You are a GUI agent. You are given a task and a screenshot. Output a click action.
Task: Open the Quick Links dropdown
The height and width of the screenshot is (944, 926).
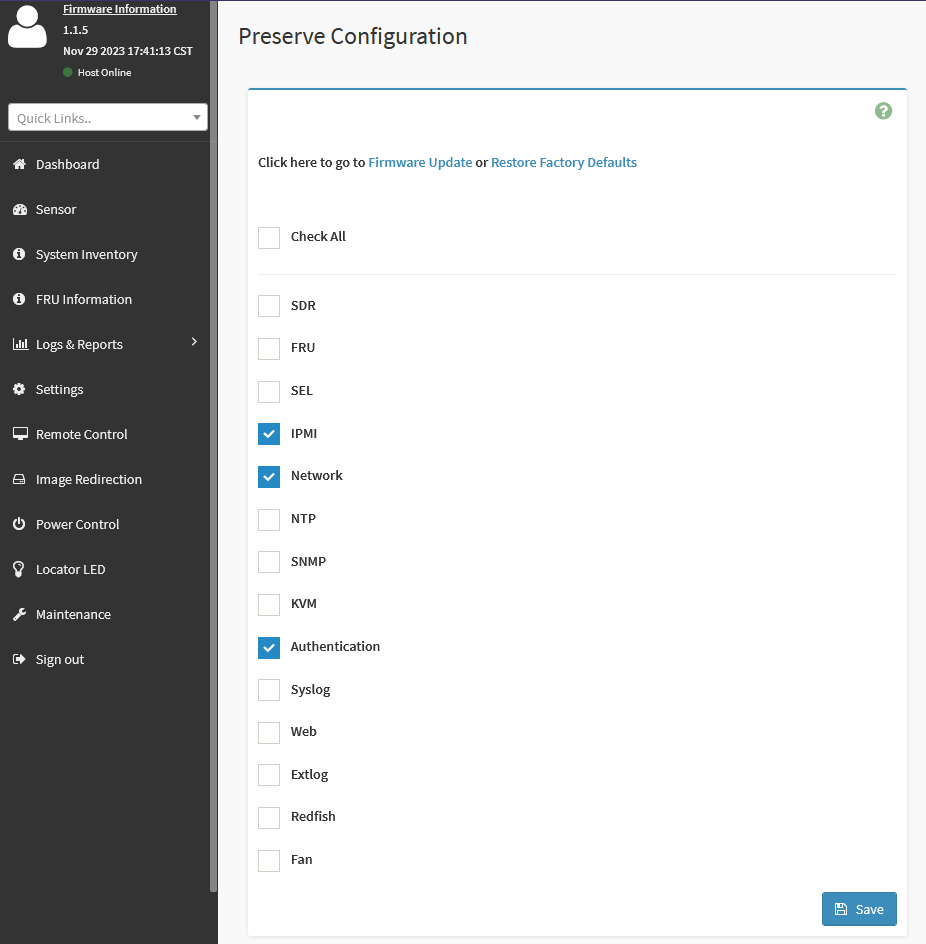(108, 118)
